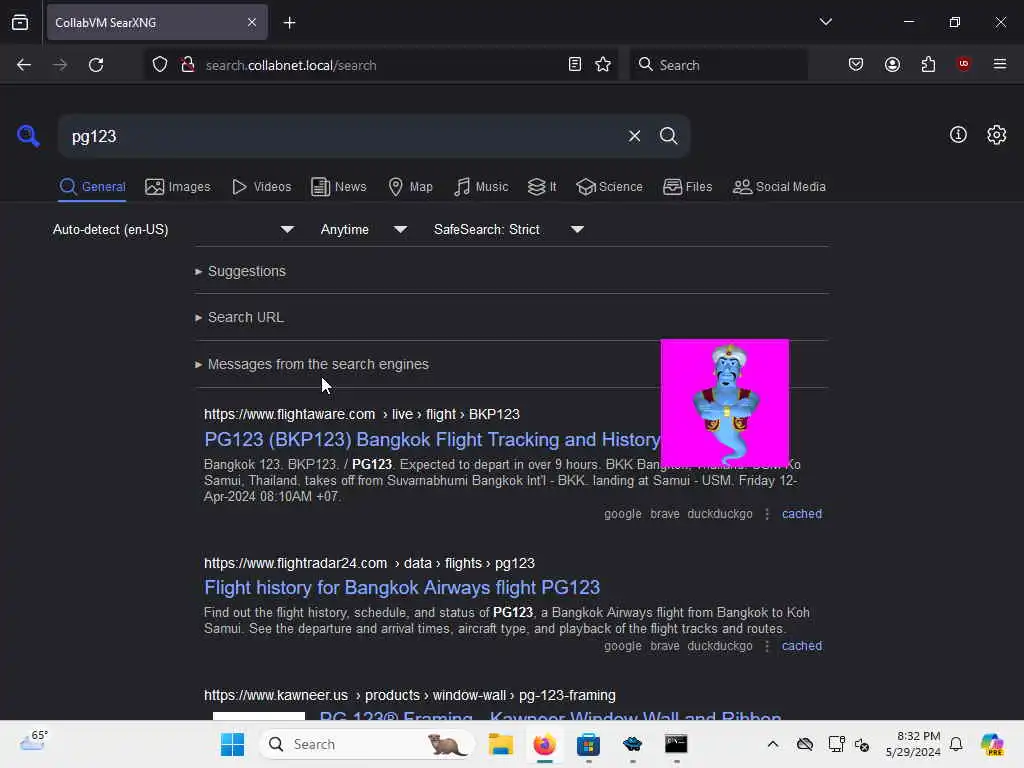
Task: Click the genie image overlay
Action: [725, 403]
